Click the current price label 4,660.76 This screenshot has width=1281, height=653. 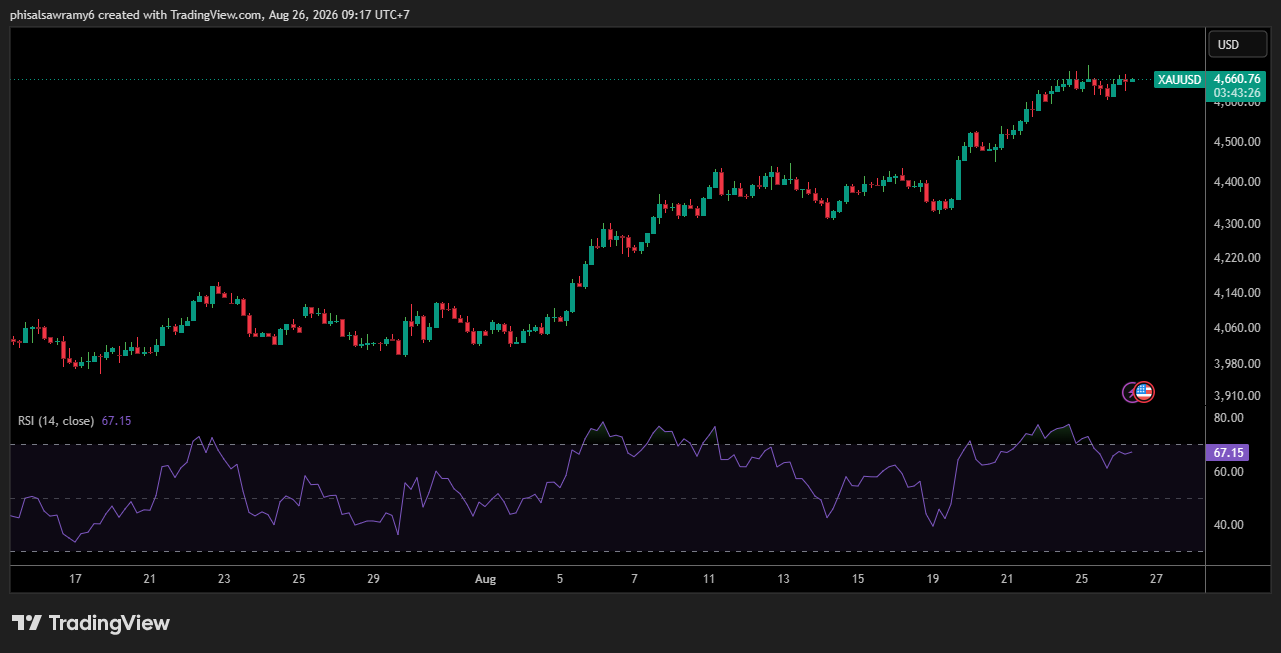coord(1237,78)
